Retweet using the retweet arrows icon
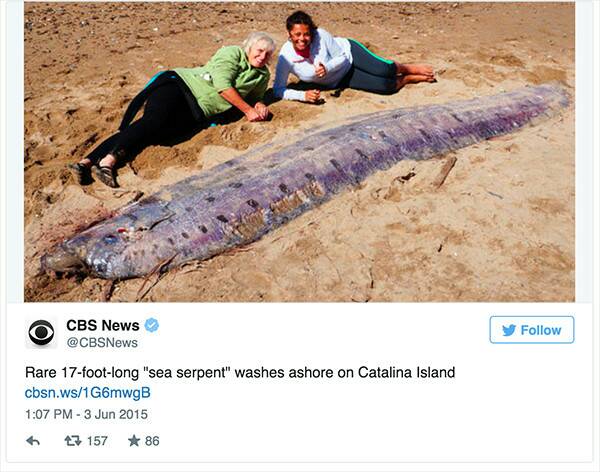 coord(73,441)
